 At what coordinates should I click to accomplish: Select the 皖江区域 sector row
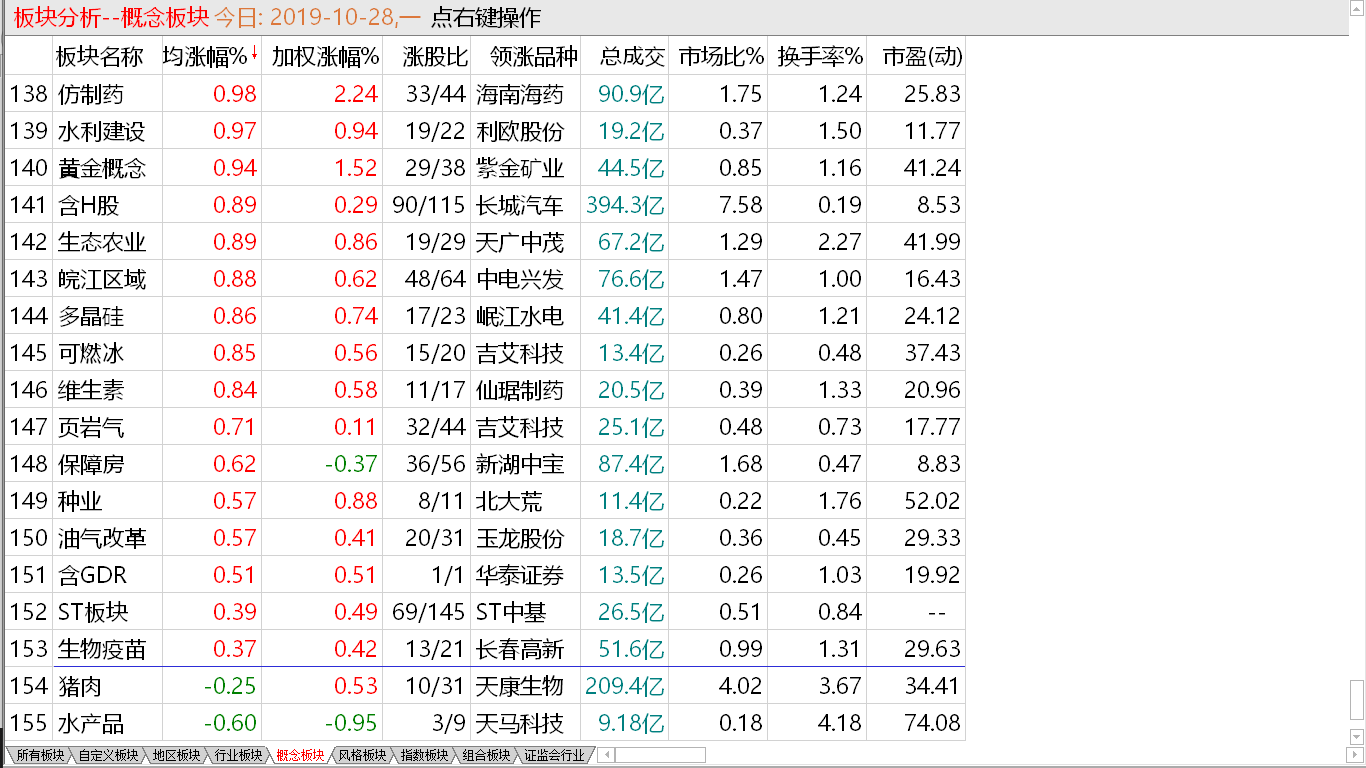(x=485, y=279)
